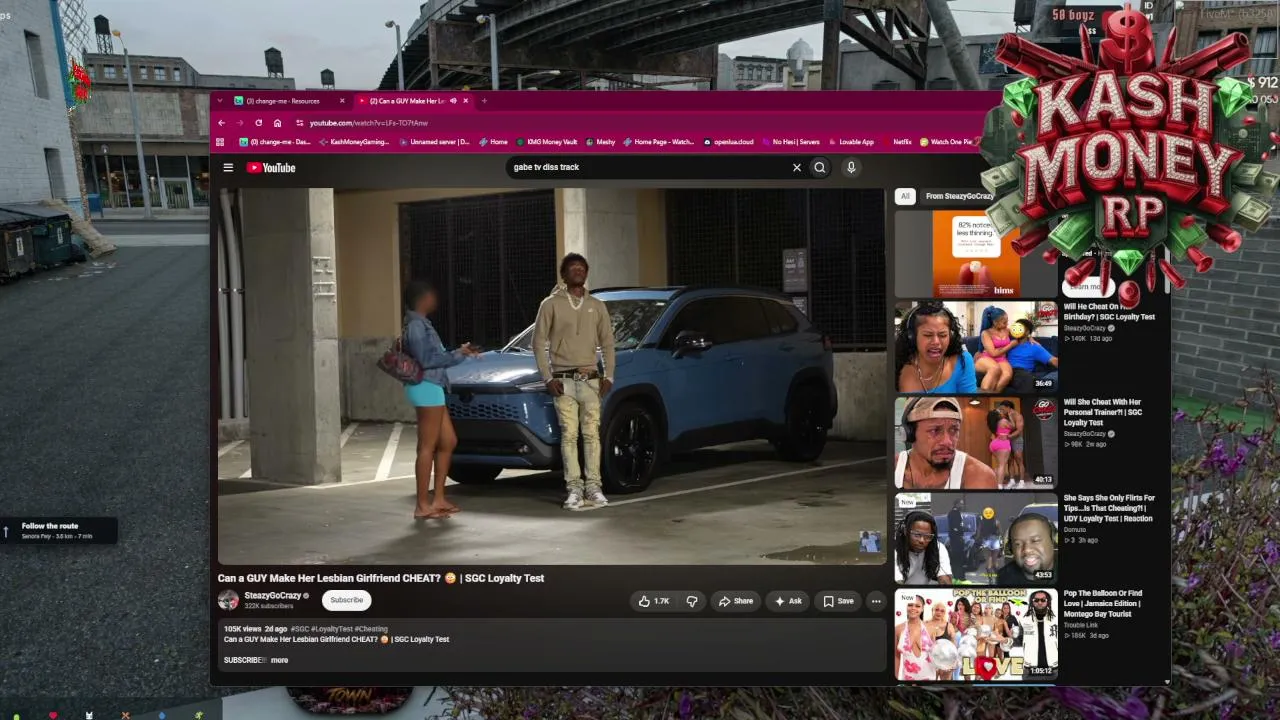1280x720 pixels.
Task: Open the tab search dropdown arrow
Action: pyautogui.click(x=221, y=101)
